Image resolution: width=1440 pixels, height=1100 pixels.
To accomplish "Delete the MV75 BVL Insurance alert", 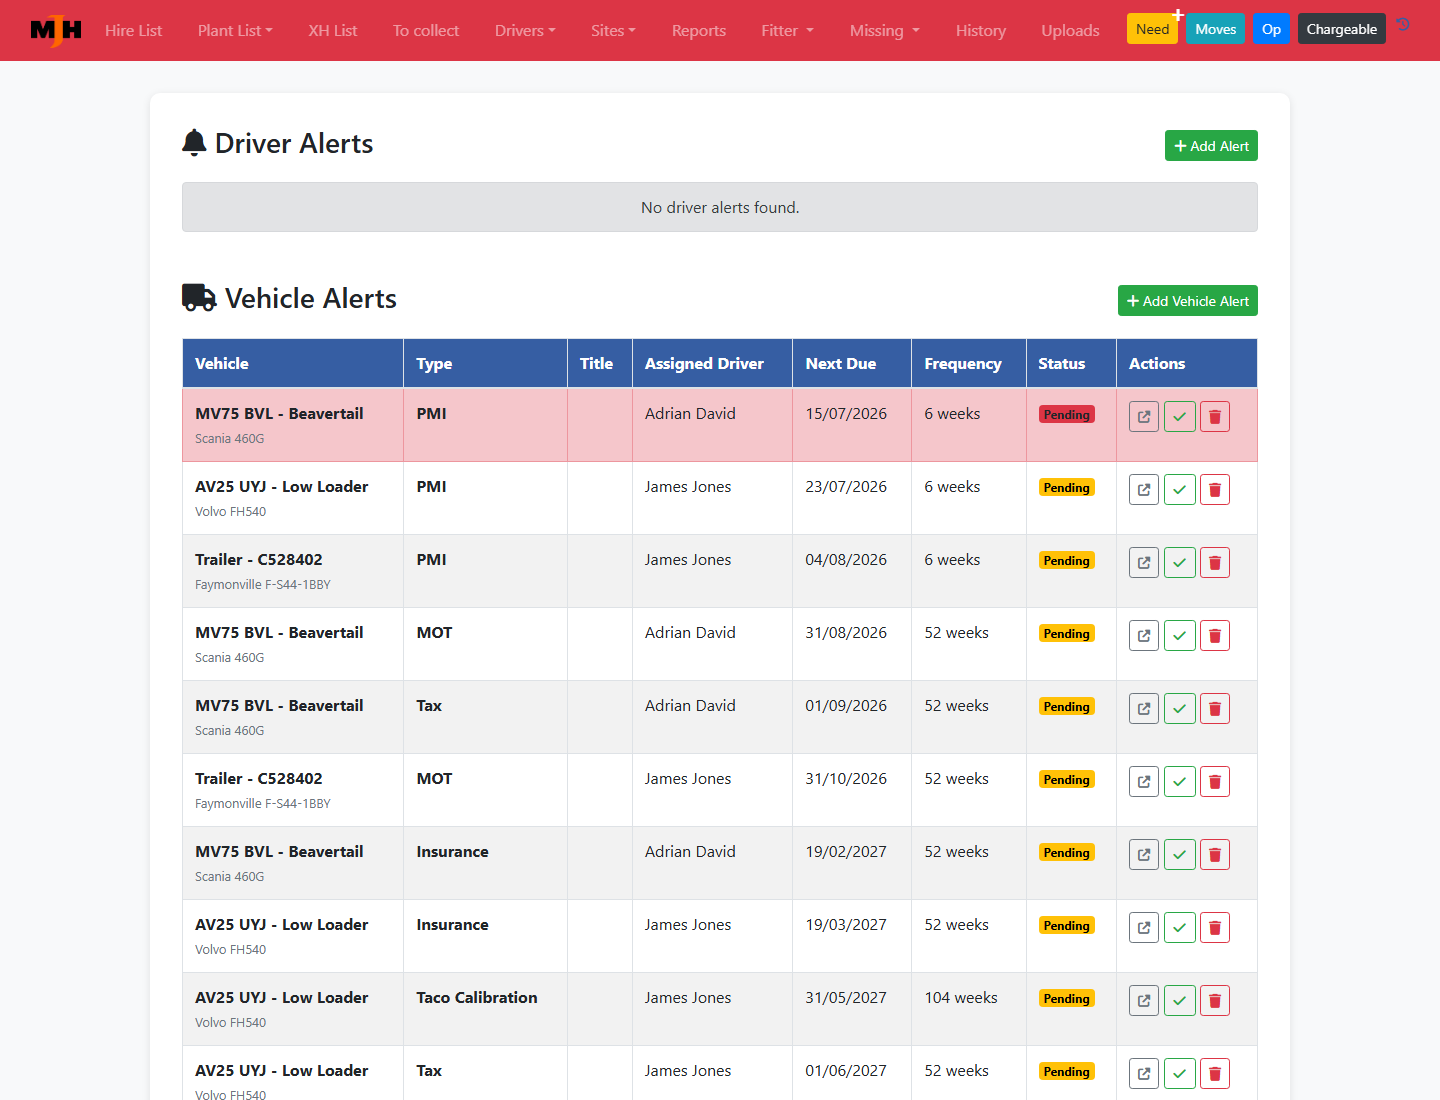I will pyautogui.click(x=1215, y=855).
